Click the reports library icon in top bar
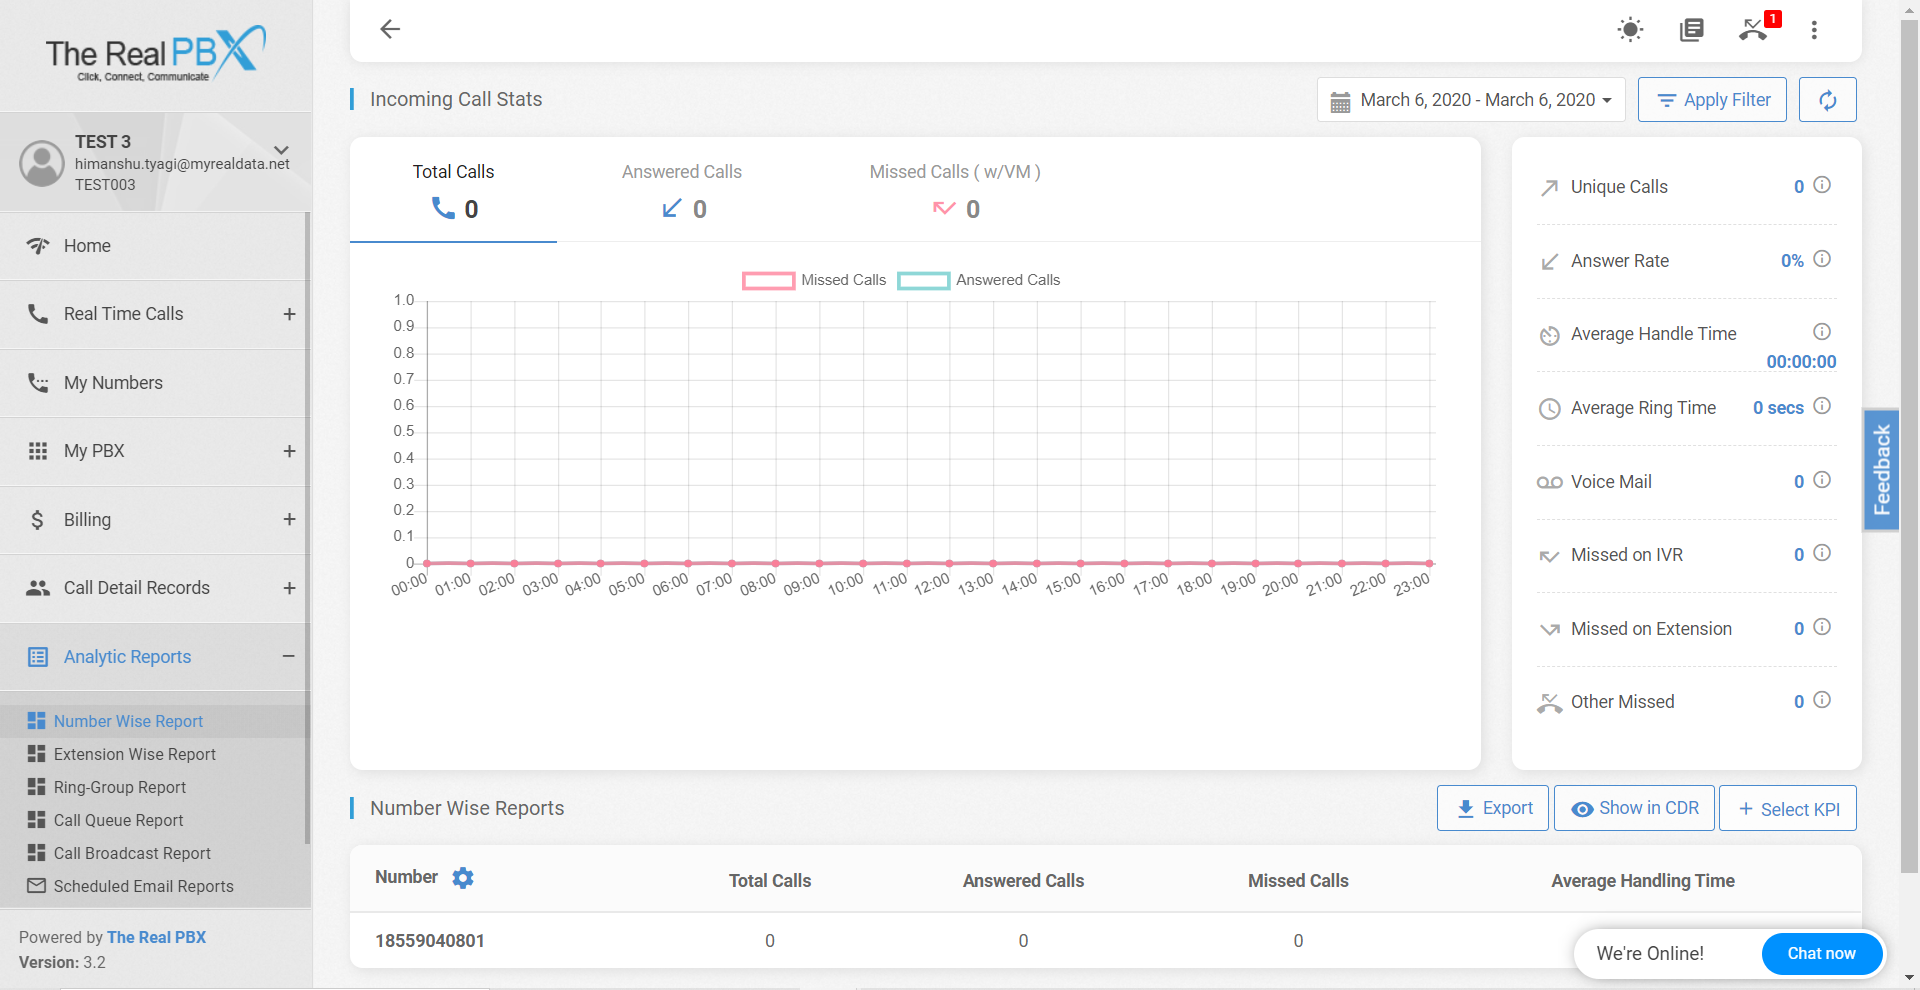Image resolution: width=1920 pixels, height=990 pixels. [x=1692, y=30]
